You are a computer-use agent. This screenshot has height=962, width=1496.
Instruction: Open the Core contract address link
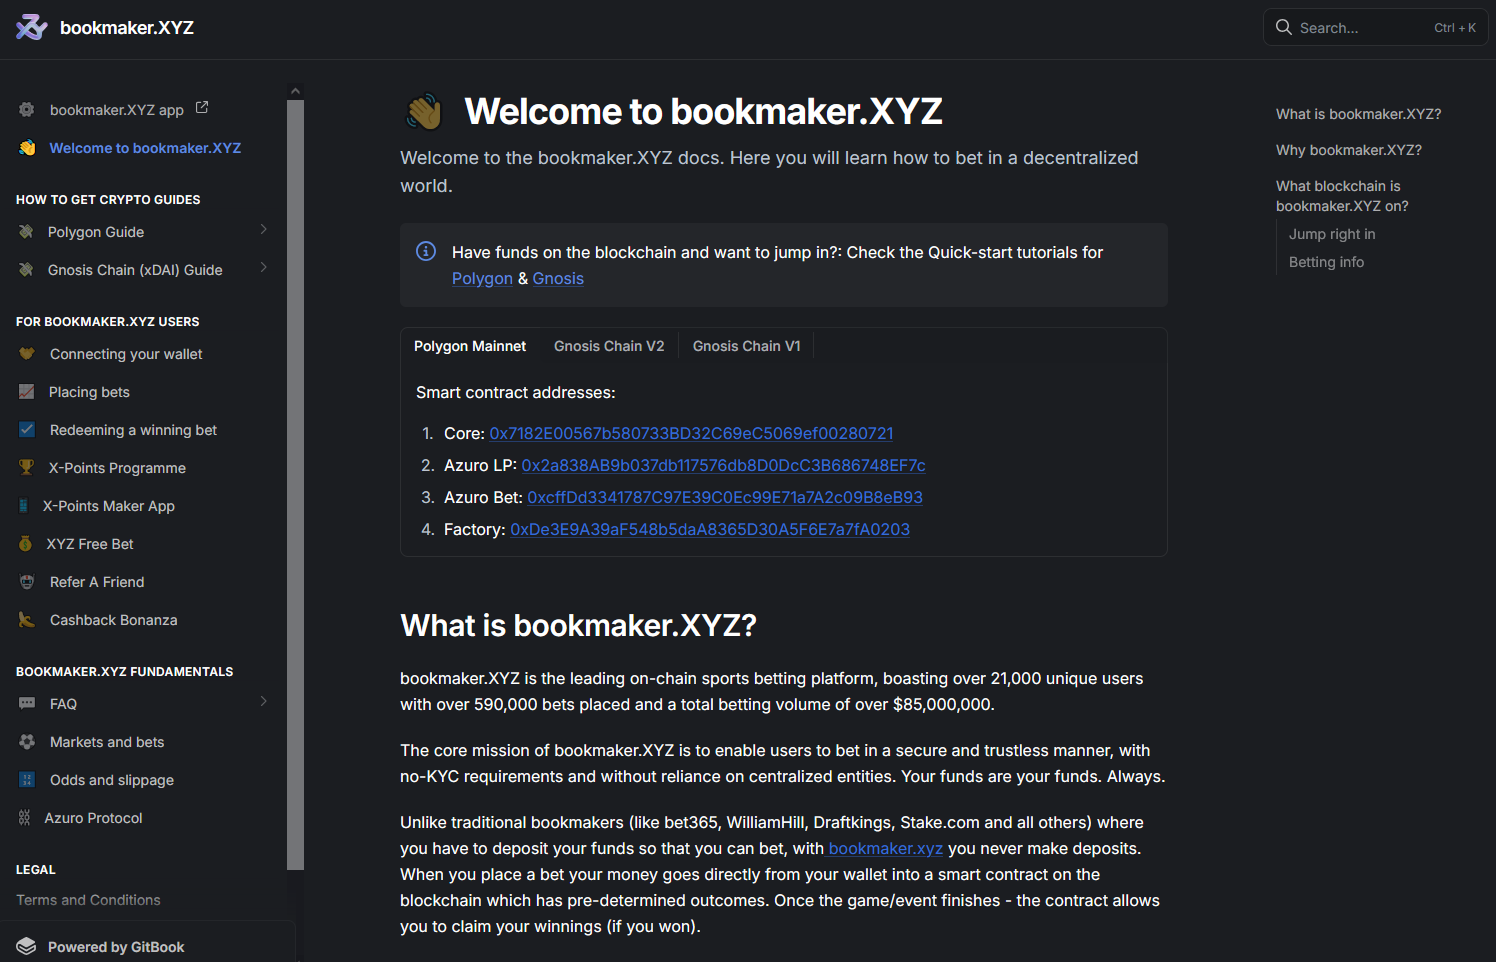(691, 433)
